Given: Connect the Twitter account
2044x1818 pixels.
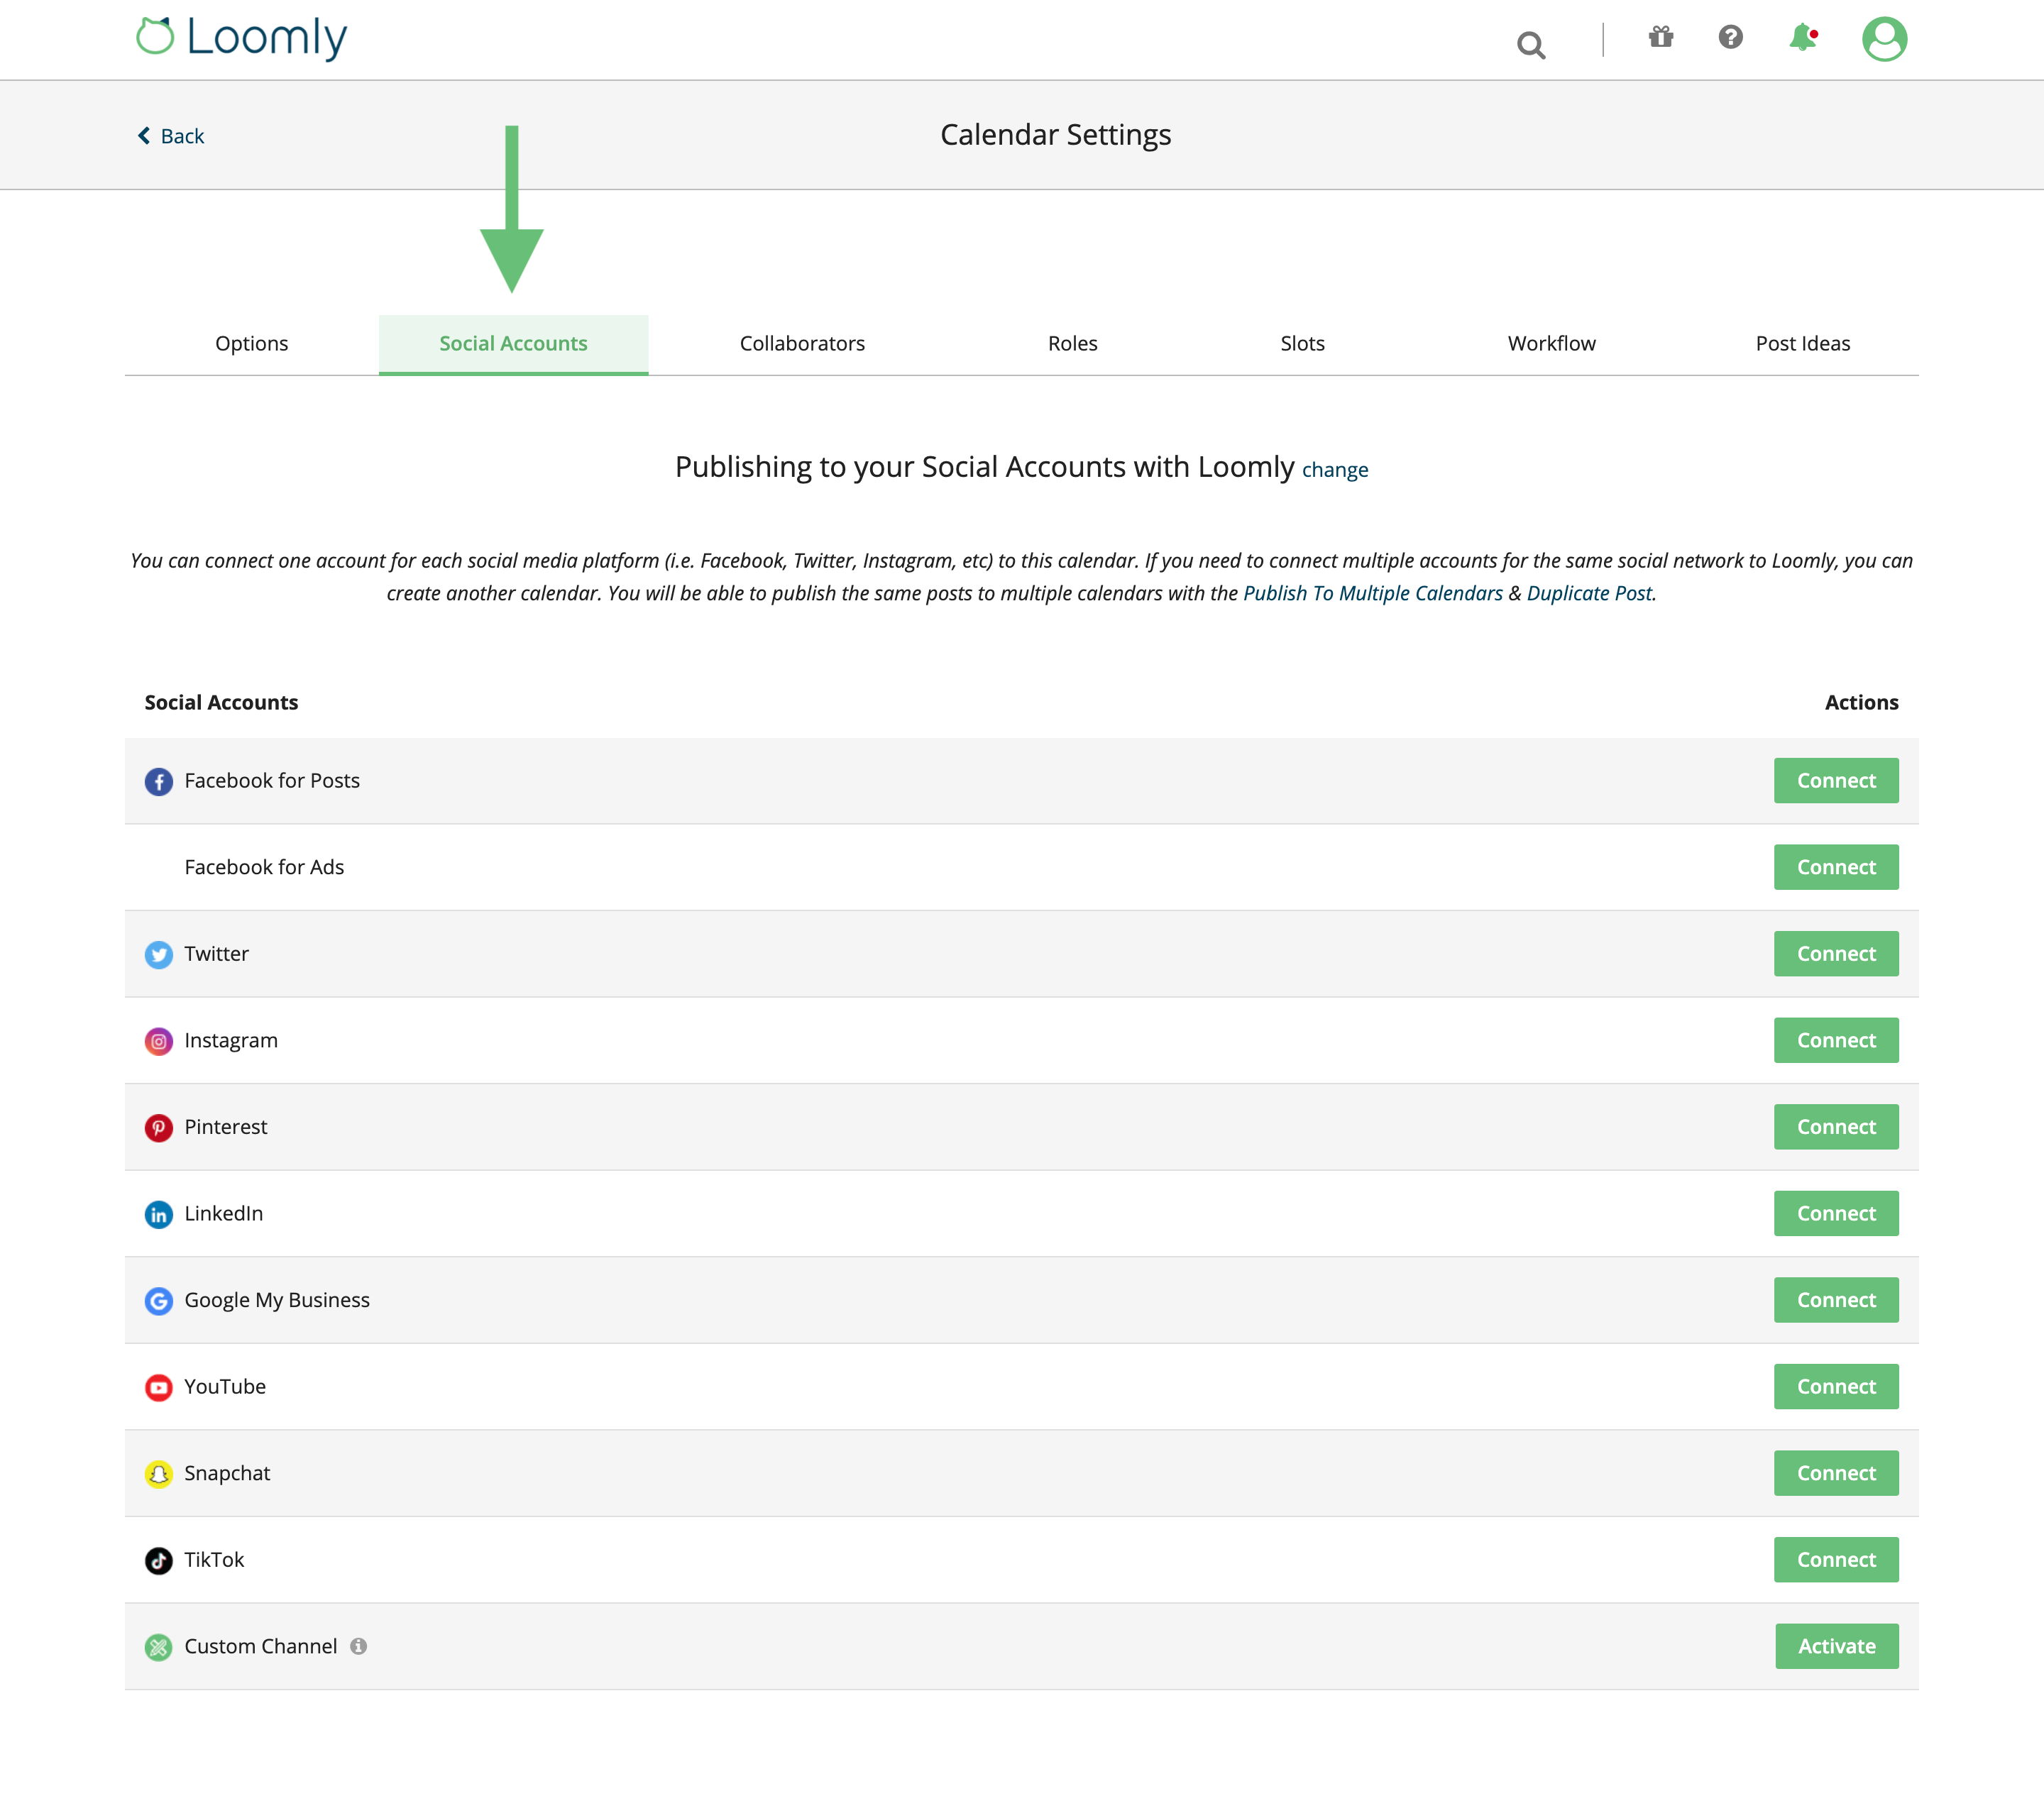Looking at the screenshot, I should [1835, 953].
